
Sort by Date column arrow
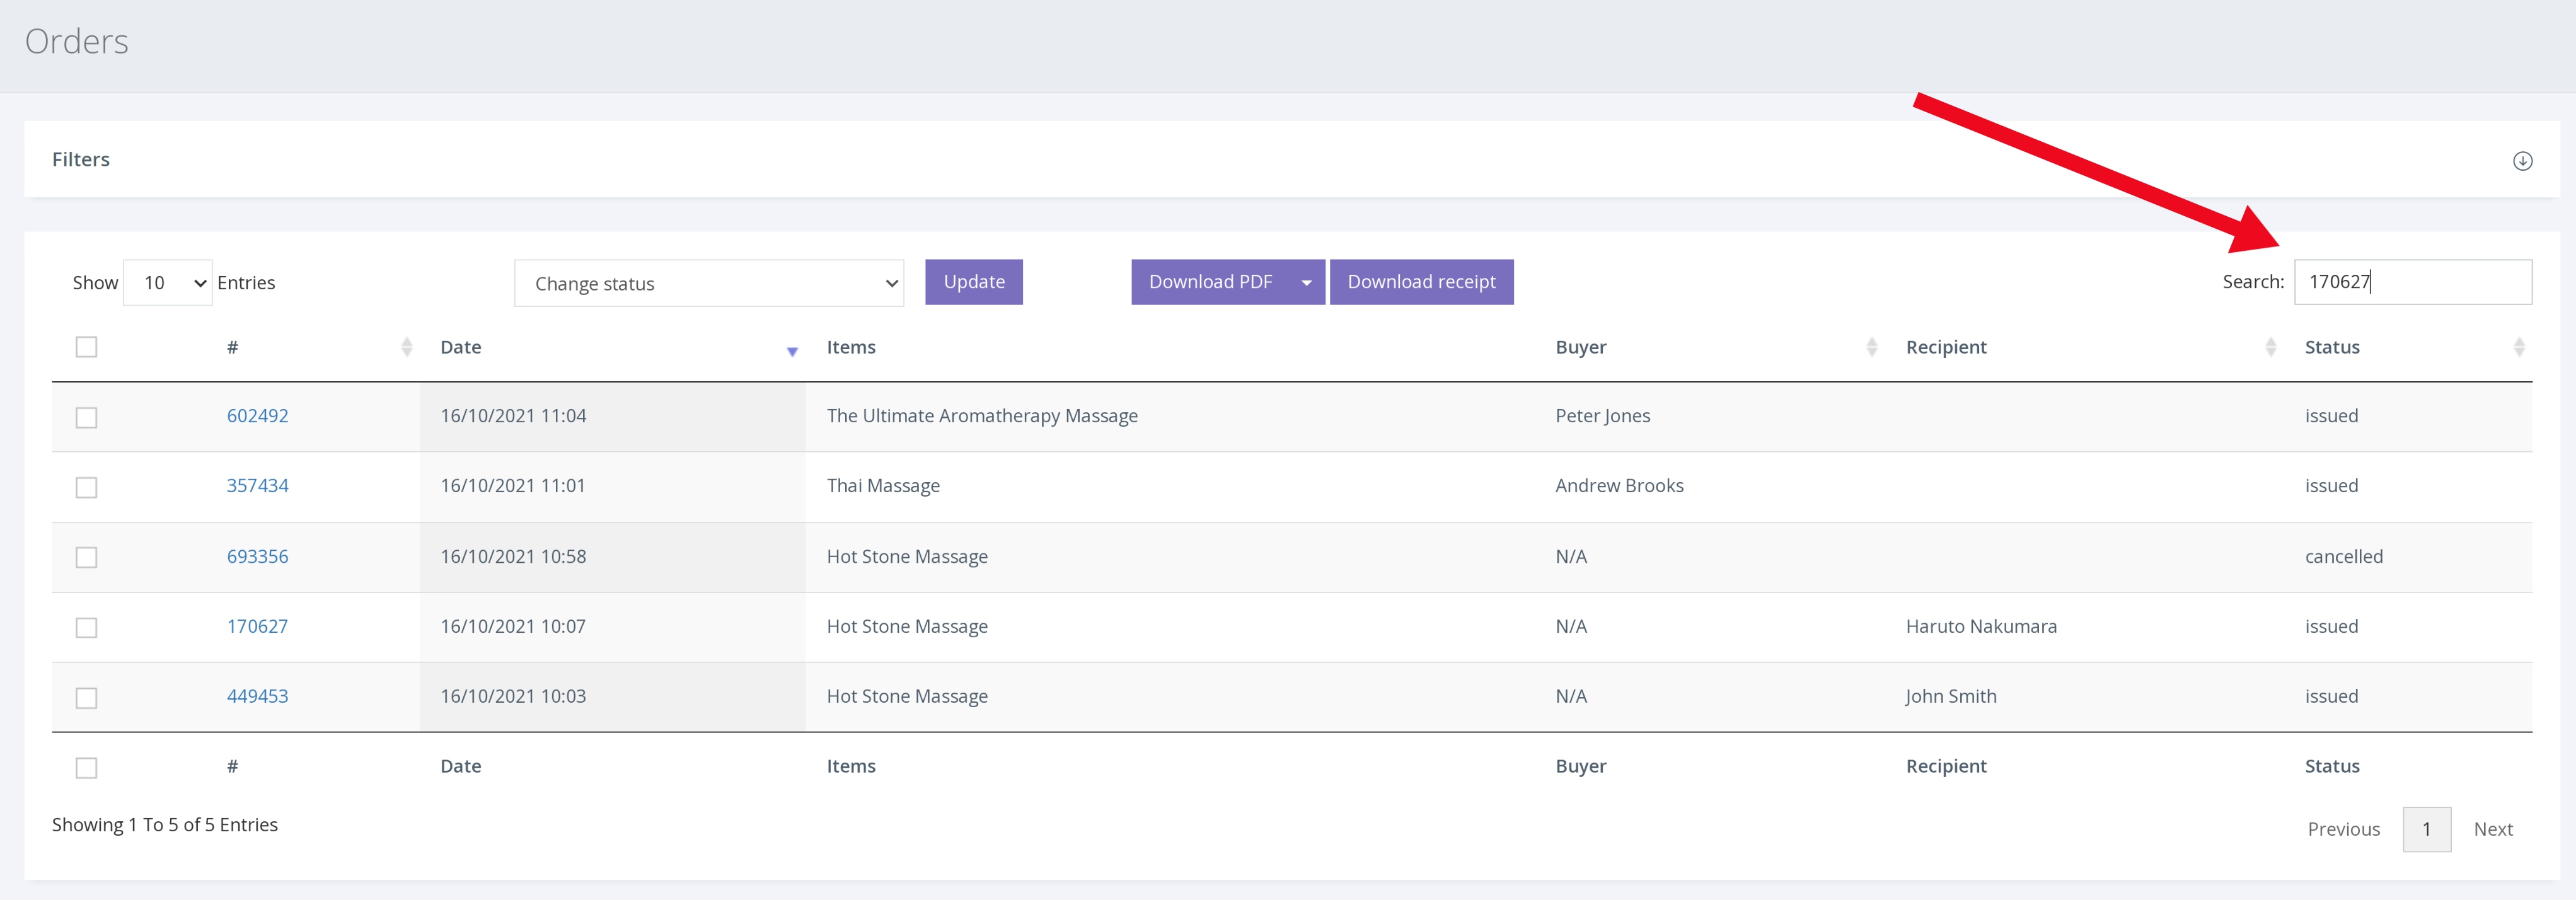[x=792, y=351]
